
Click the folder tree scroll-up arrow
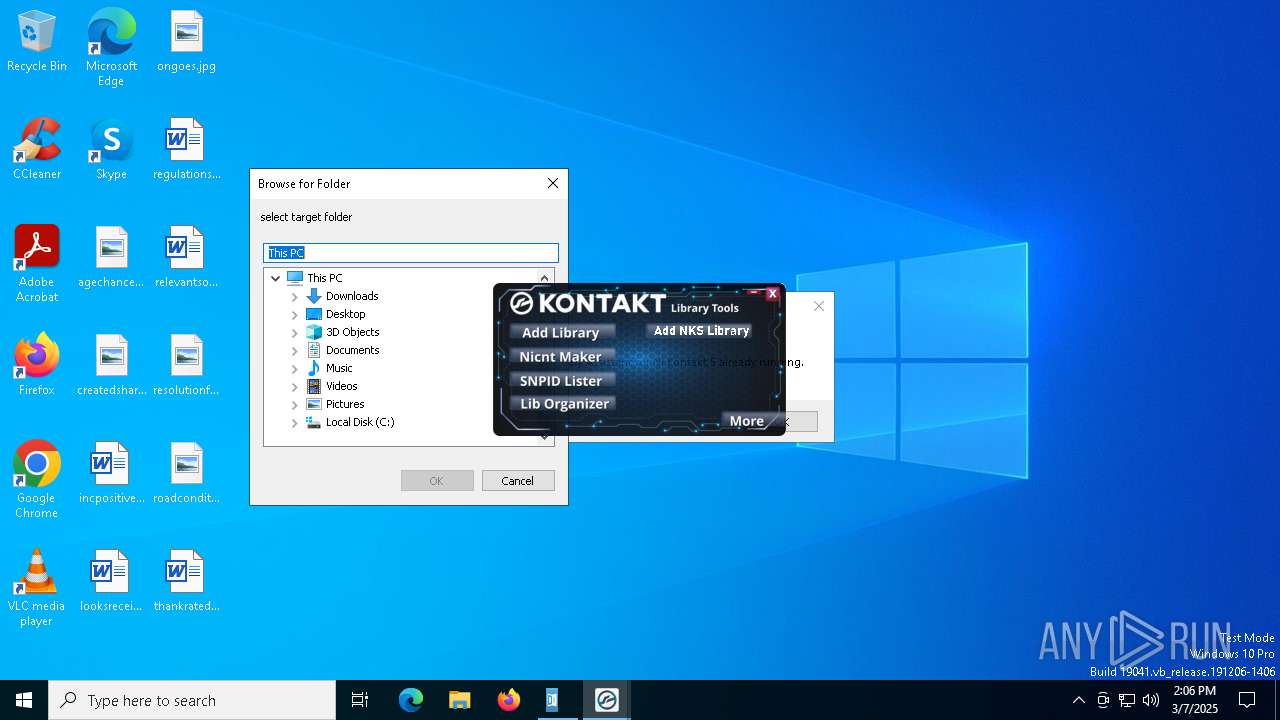click(x=545, y=278)
